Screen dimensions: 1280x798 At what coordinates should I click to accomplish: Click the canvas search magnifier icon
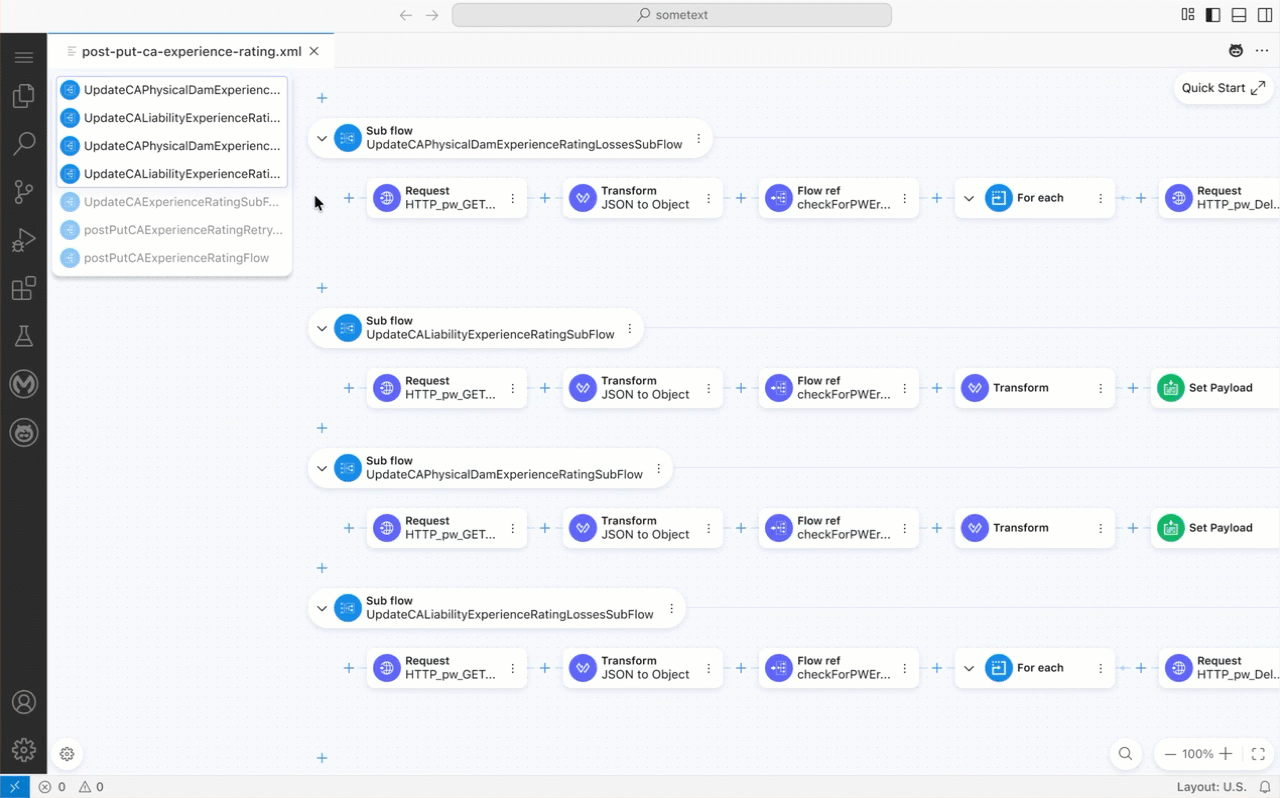(1125, 754)
